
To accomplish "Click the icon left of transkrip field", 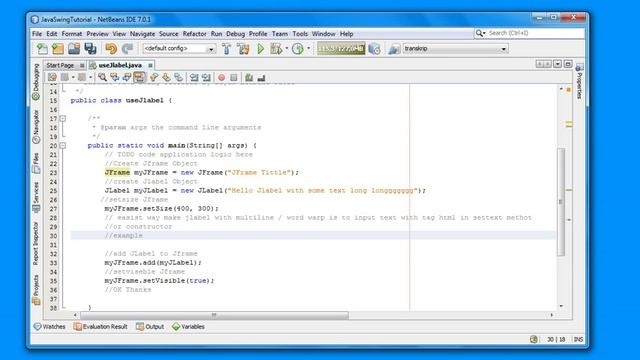I will pyautogui.click(x=394, y=49).
